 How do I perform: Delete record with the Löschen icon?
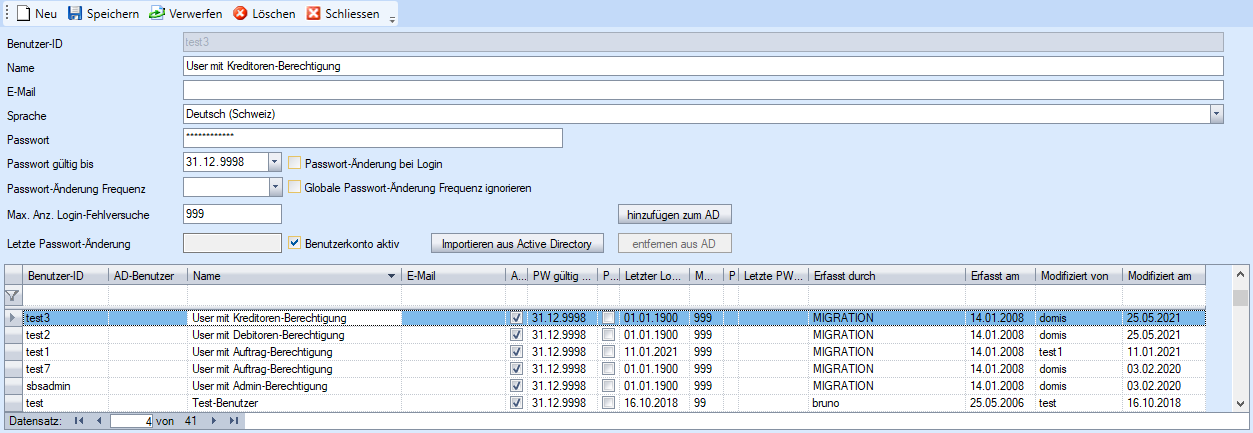[240, 14]
